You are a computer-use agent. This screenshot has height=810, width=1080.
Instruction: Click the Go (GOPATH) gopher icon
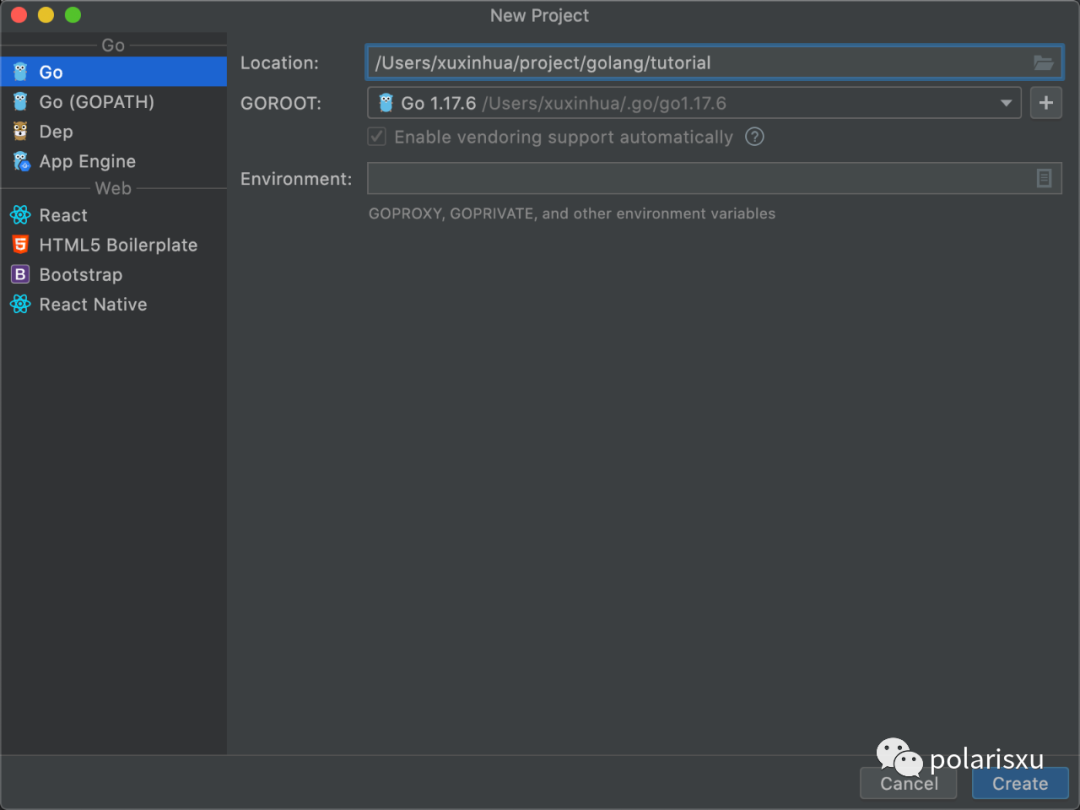20,102
